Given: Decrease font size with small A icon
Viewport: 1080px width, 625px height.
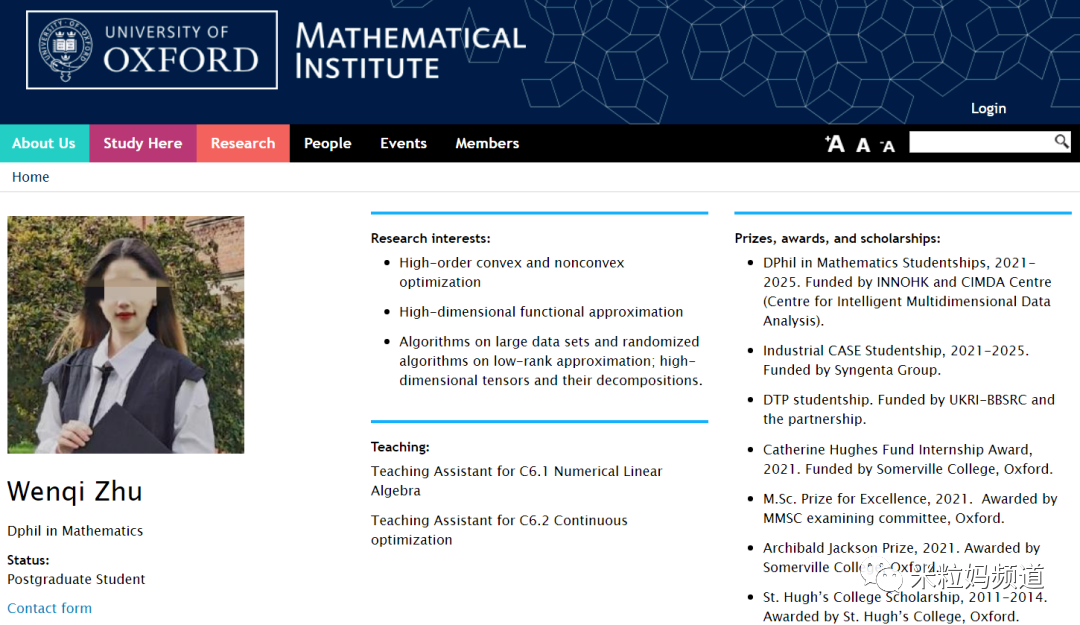Looking at the screenshot, I should [888, 146].
